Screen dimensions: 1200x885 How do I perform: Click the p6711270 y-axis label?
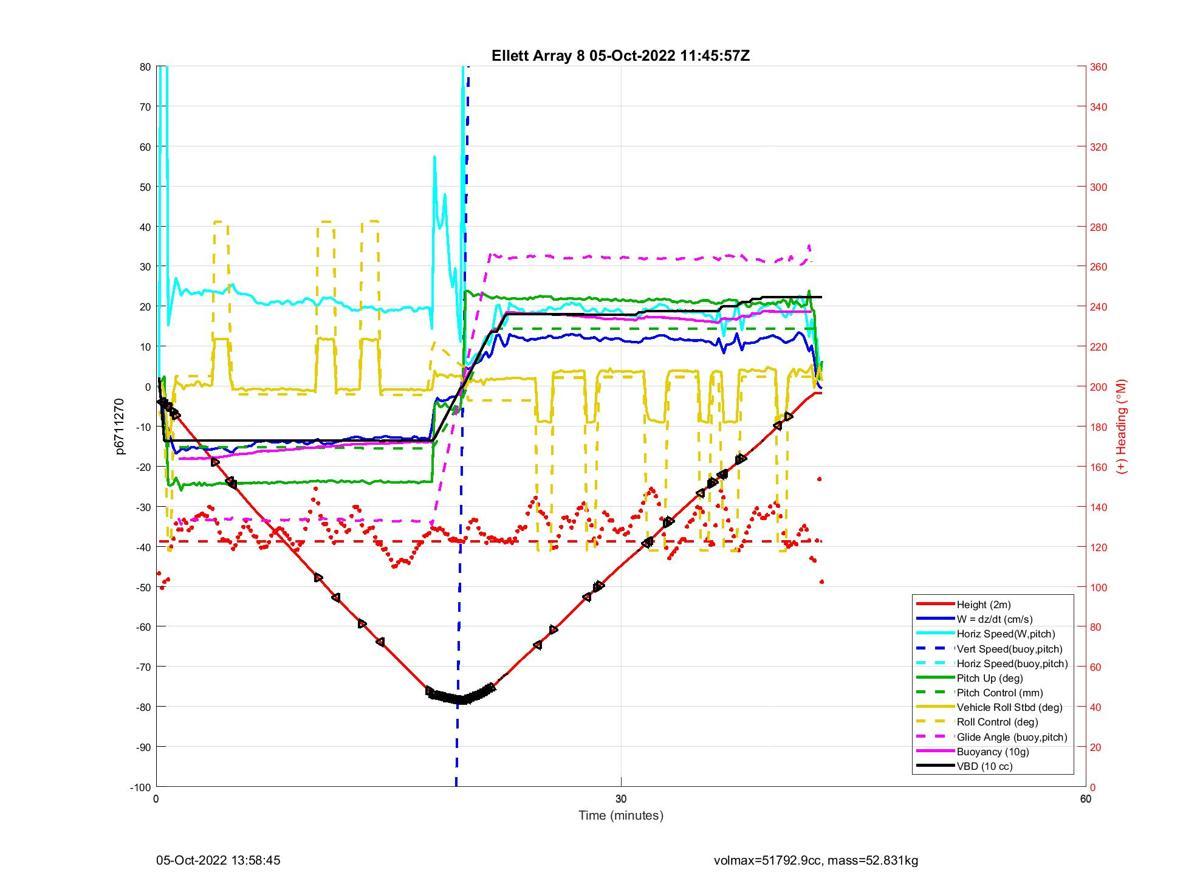pyautogui.click(x=120, y=427)
